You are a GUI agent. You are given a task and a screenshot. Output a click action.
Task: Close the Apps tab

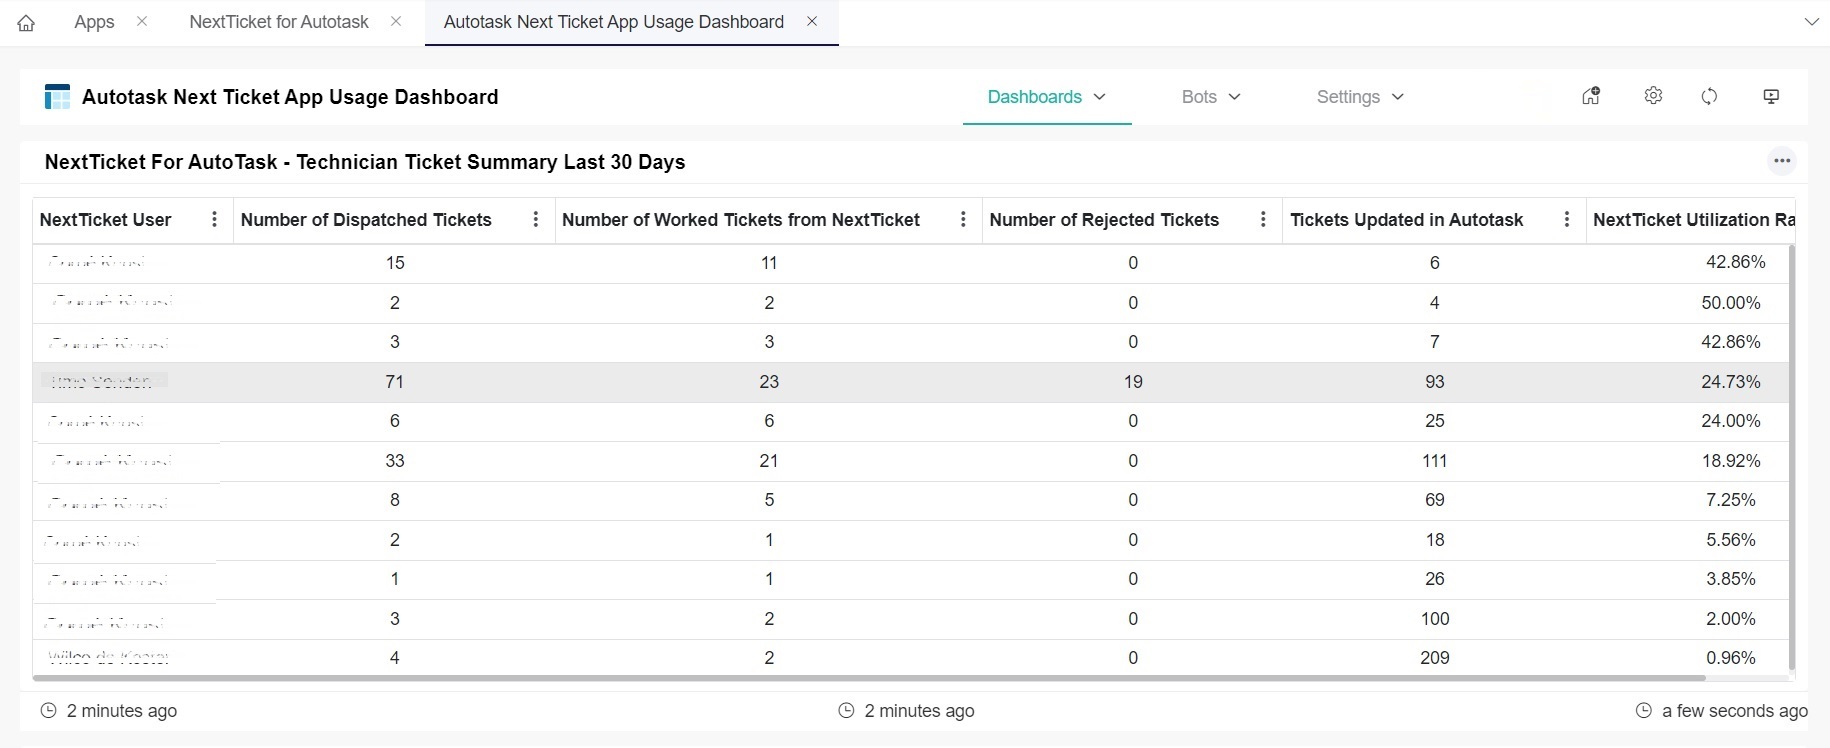142,21
